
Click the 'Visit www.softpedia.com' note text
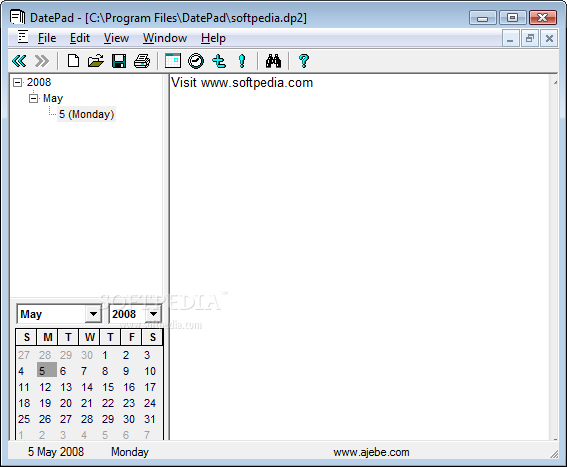point(242,83)
